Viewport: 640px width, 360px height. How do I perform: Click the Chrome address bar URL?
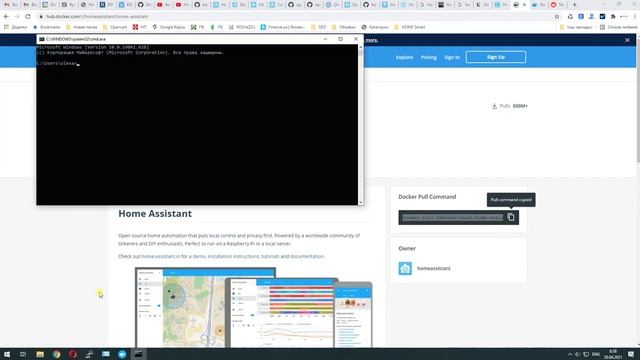coord(97,16)
